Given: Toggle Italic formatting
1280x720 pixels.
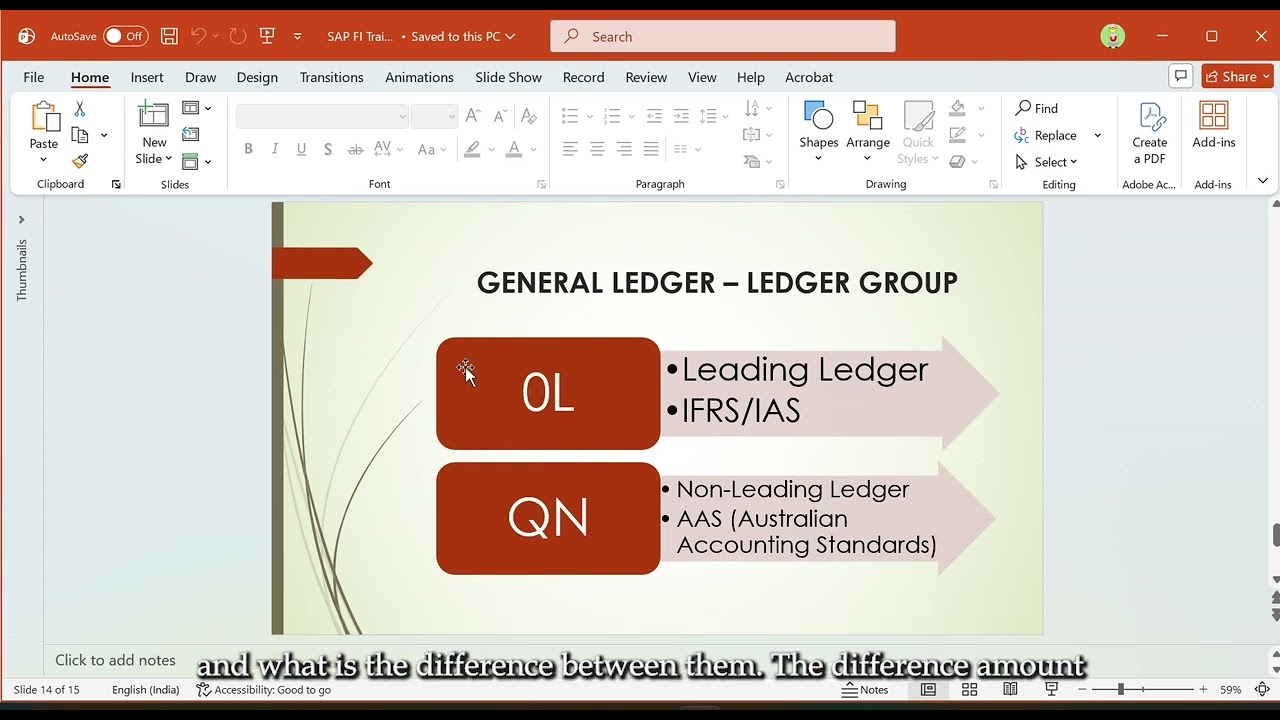Looking at the screenshot, I should tap(275, 149).
